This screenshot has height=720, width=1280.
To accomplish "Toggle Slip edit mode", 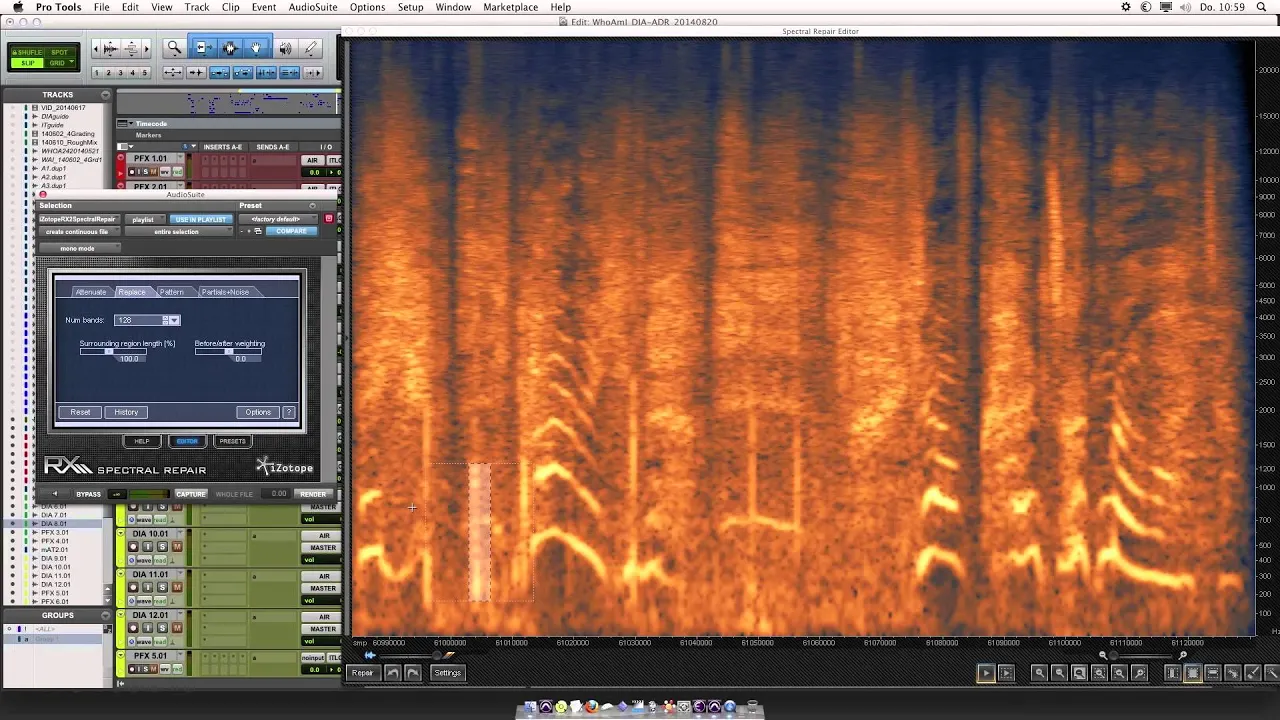I will point(28,63).
